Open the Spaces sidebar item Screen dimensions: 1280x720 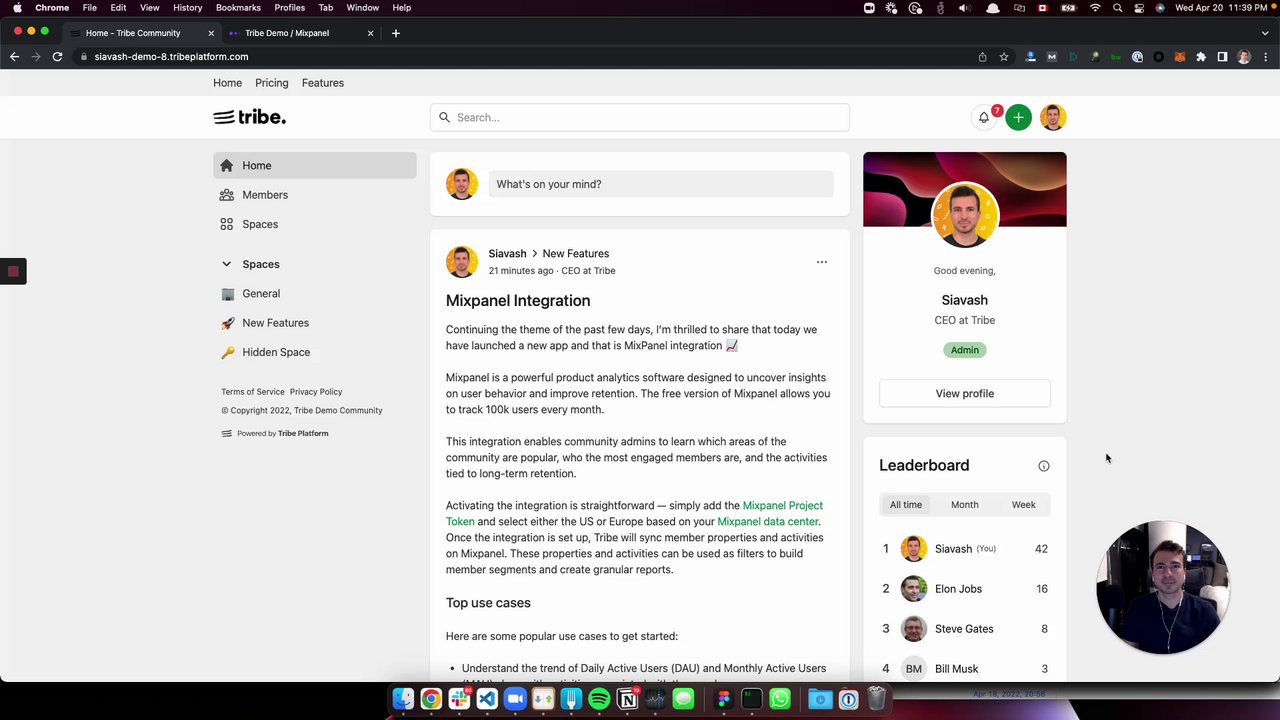click(315, 224)
